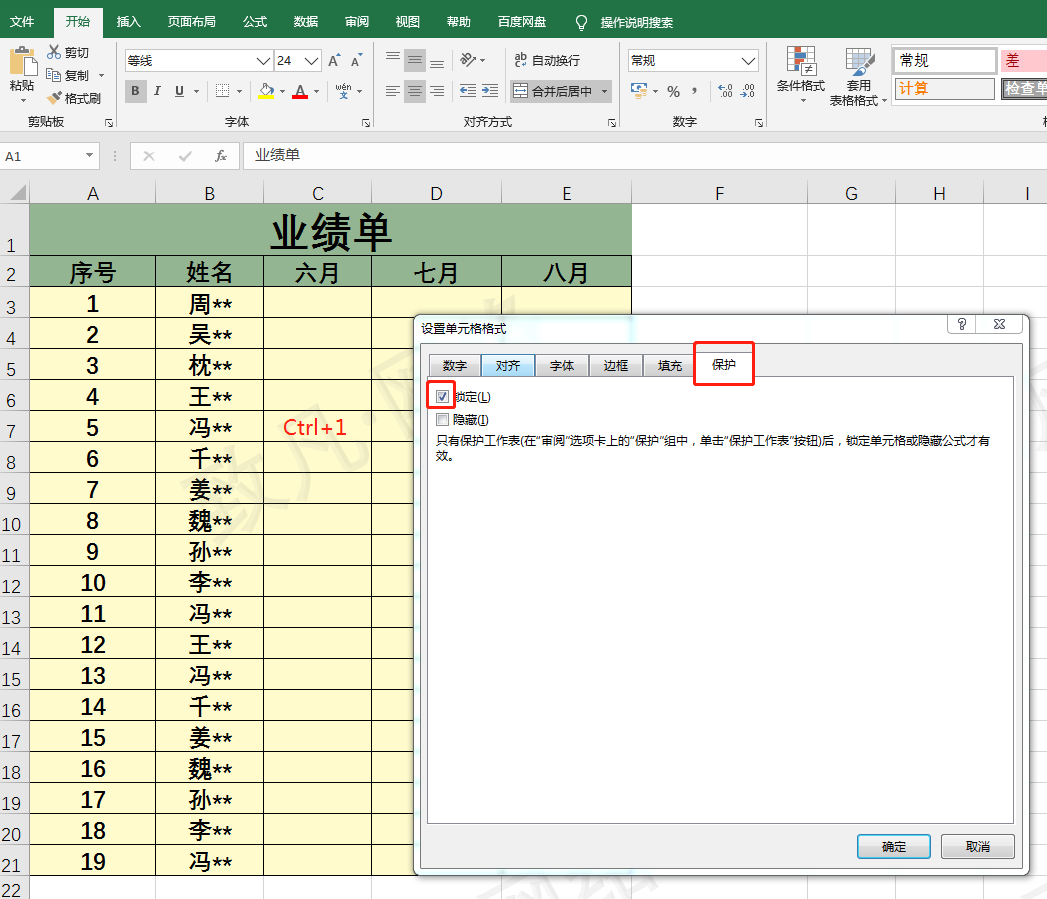Click help question mark in dialog
This screenshot has height=899, width=1047.
pyautogui.click(x=962, y=324)
